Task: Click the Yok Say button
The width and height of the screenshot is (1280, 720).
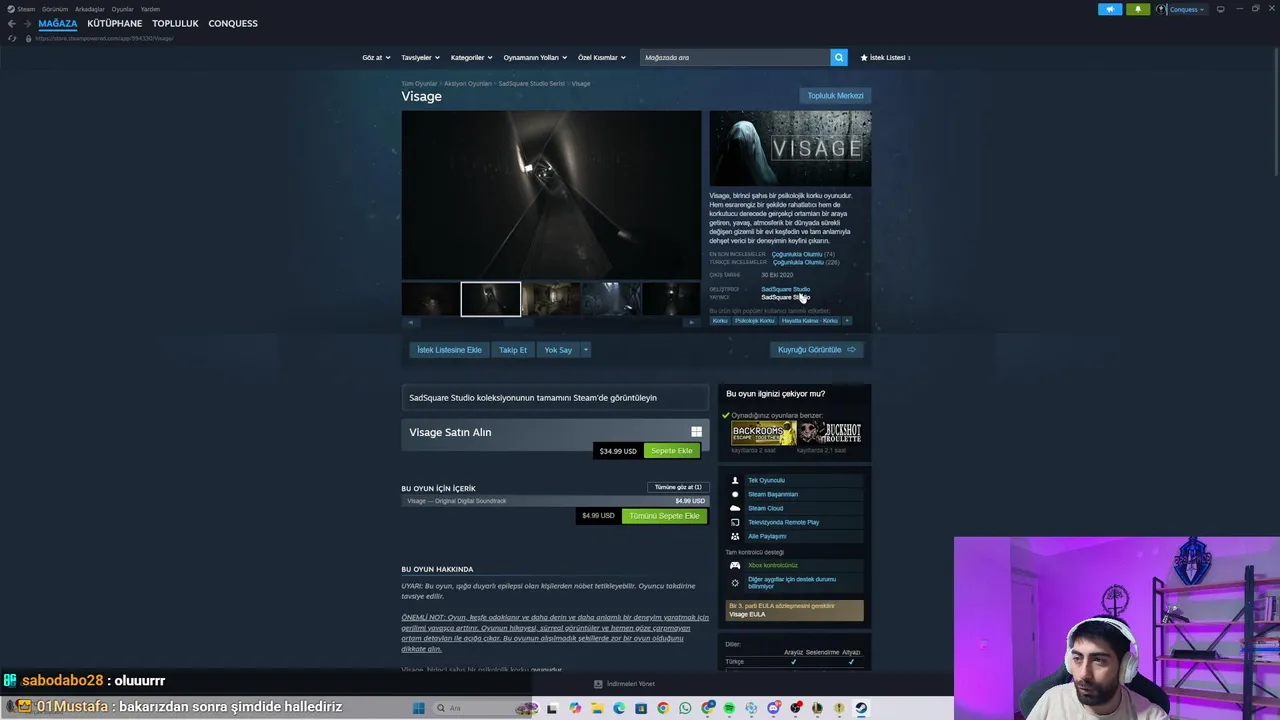Action: 558,350
